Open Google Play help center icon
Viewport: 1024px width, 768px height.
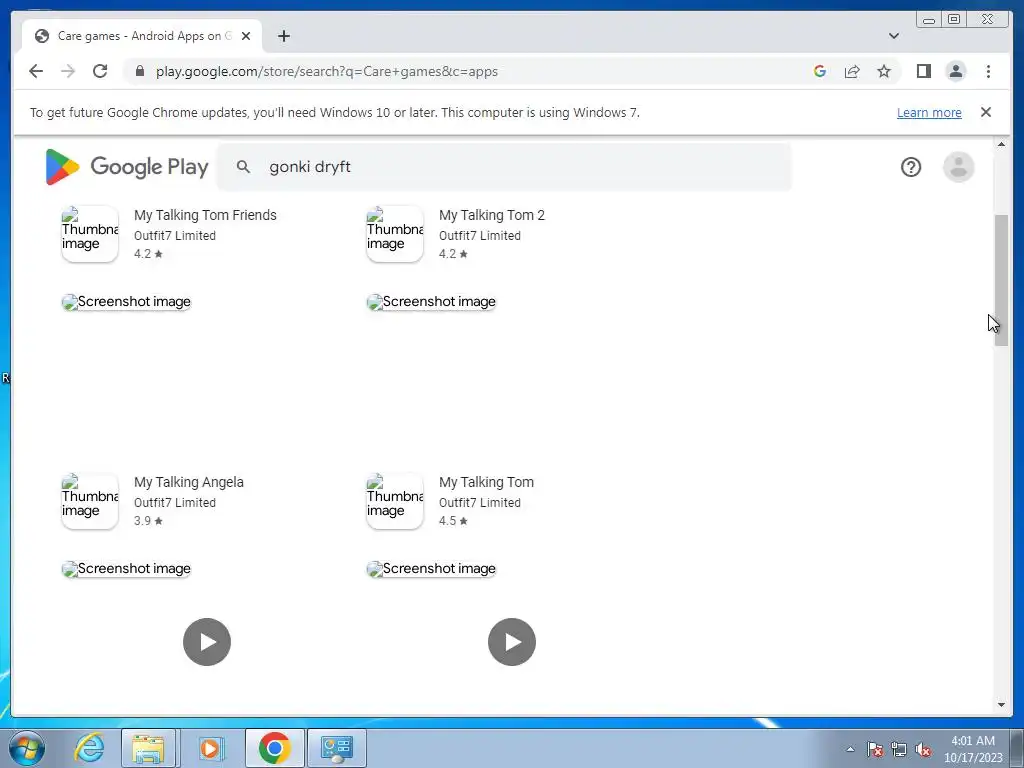click(x=910, y=167)
